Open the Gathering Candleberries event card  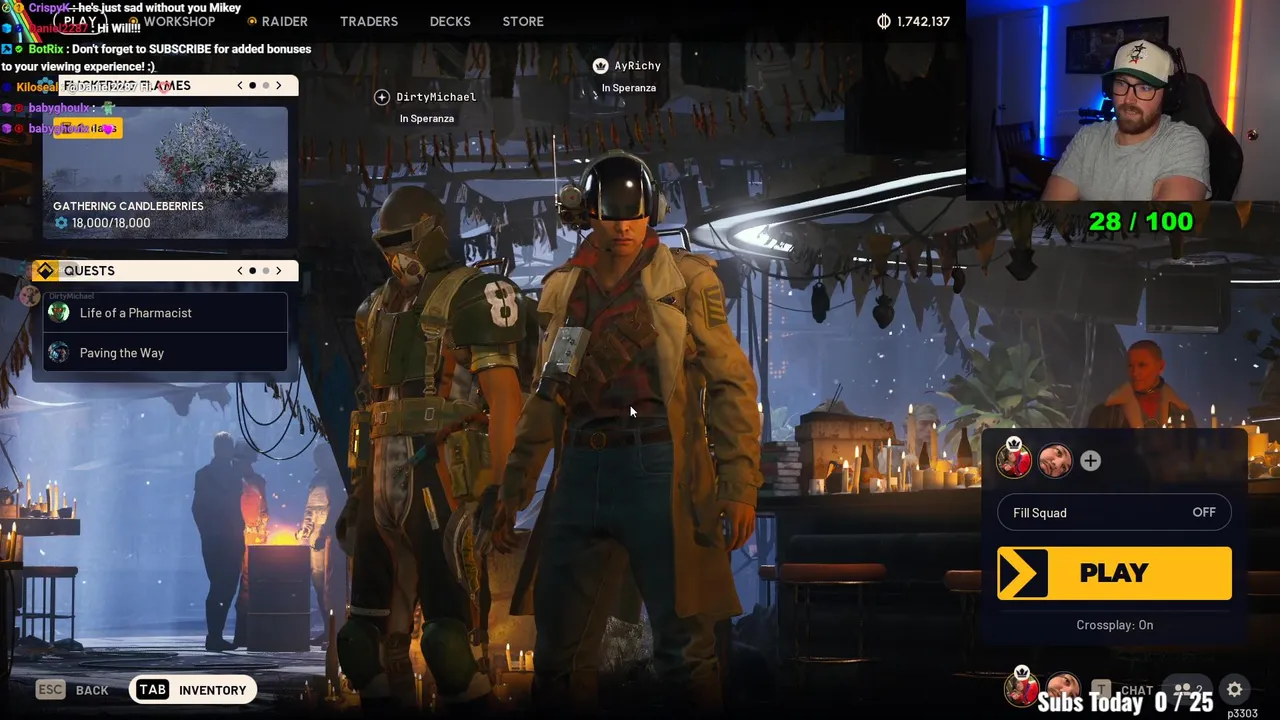pyautogui.click(x=165, y=172)
